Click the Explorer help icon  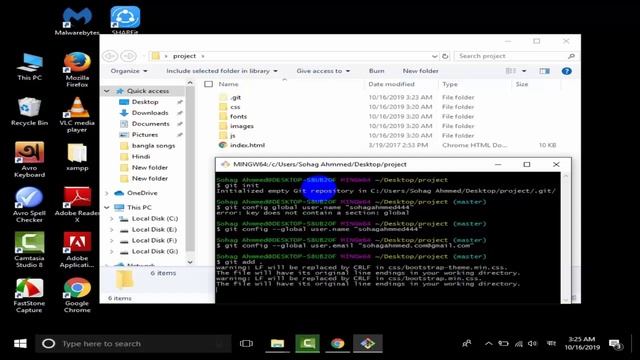567,71
